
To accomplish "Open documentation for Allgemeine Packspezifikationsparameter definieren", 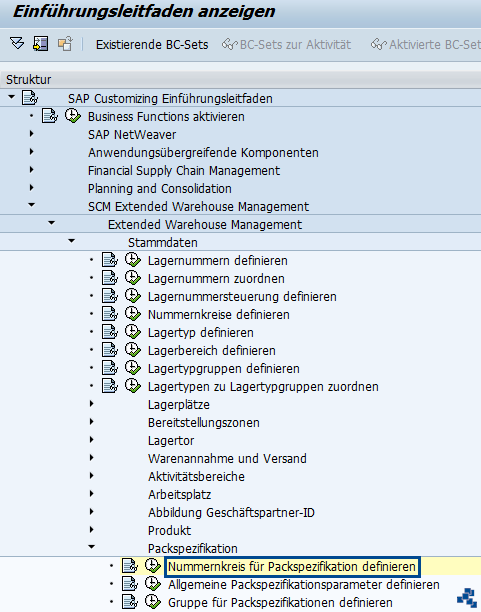I will [x=130, y=584].
